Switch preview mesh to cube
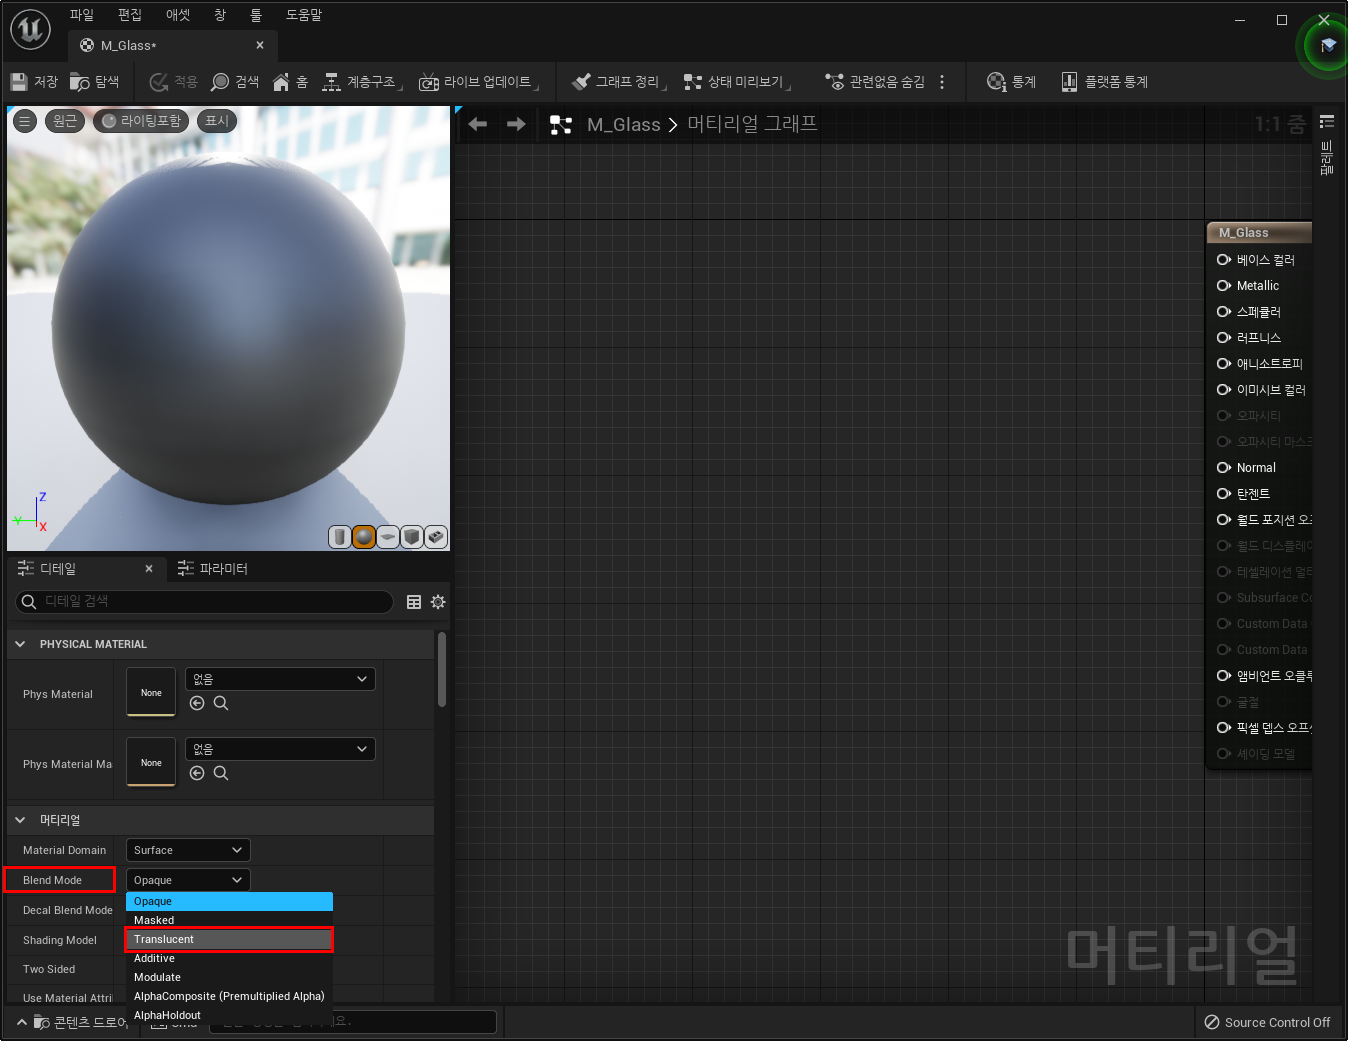Image resolution: width=1348 pixels, height=1041 pixels. pos(412,537)
